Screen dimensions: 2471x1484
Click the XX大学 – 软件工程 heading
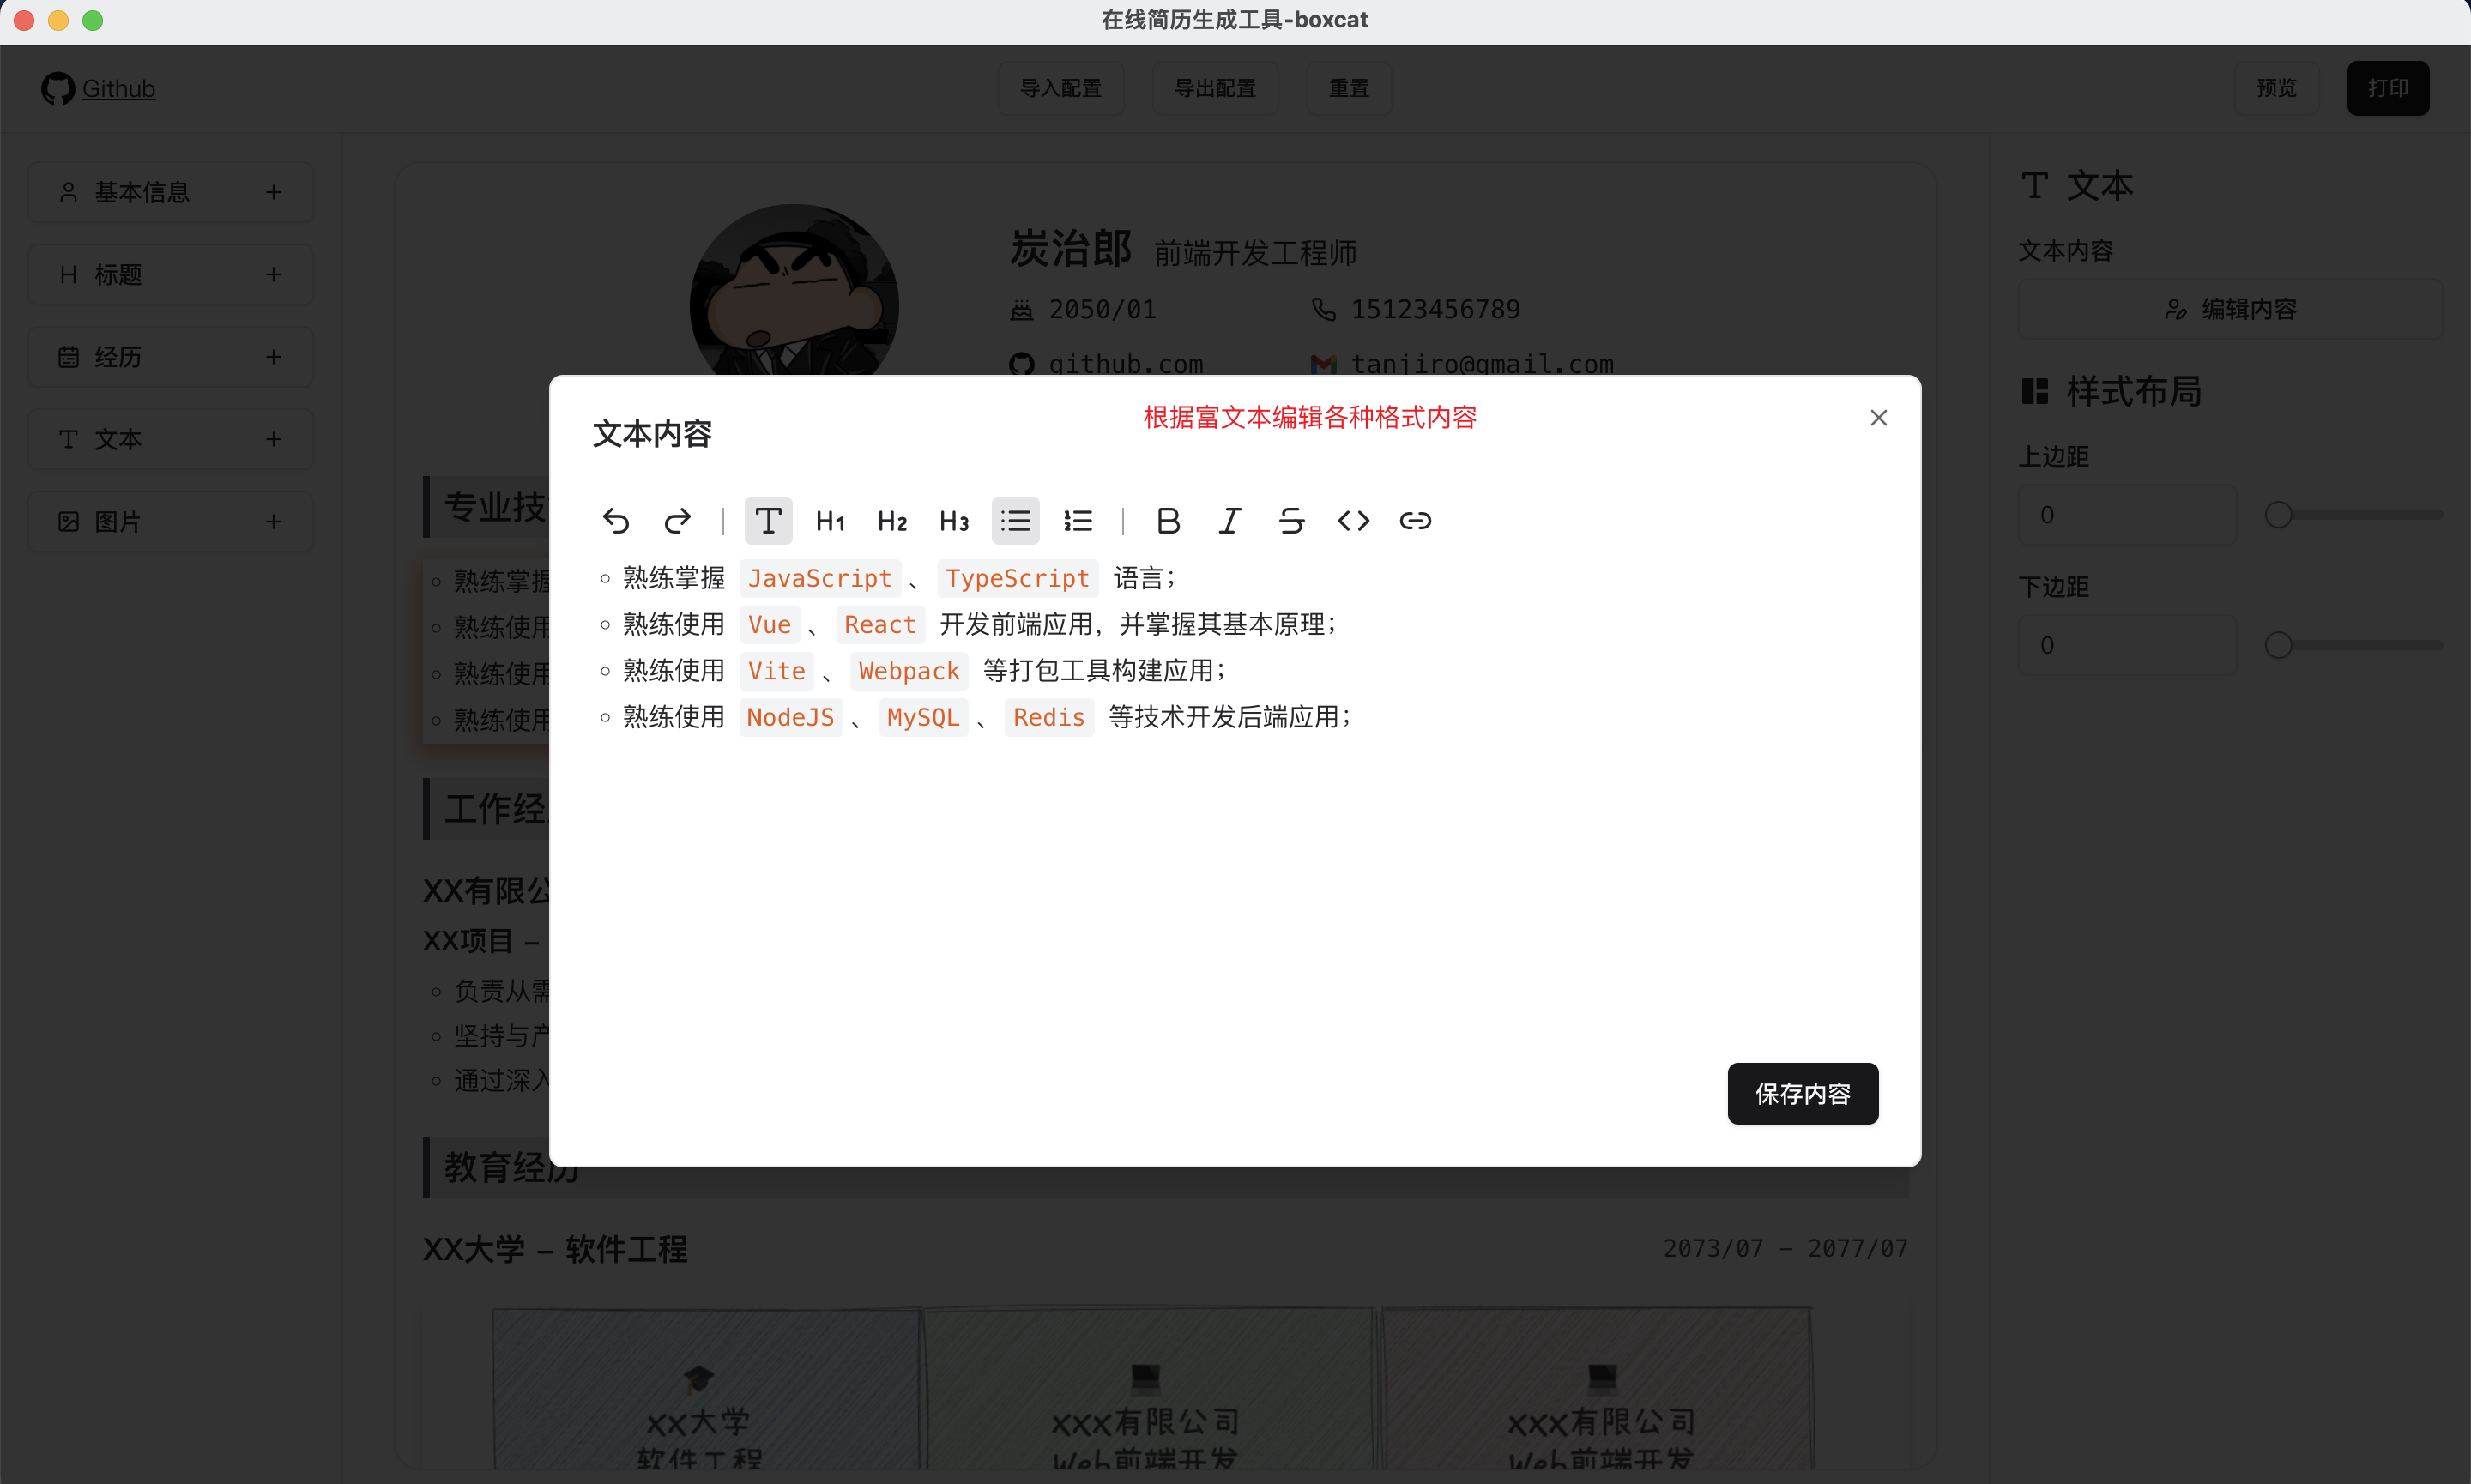[555, 1250]
